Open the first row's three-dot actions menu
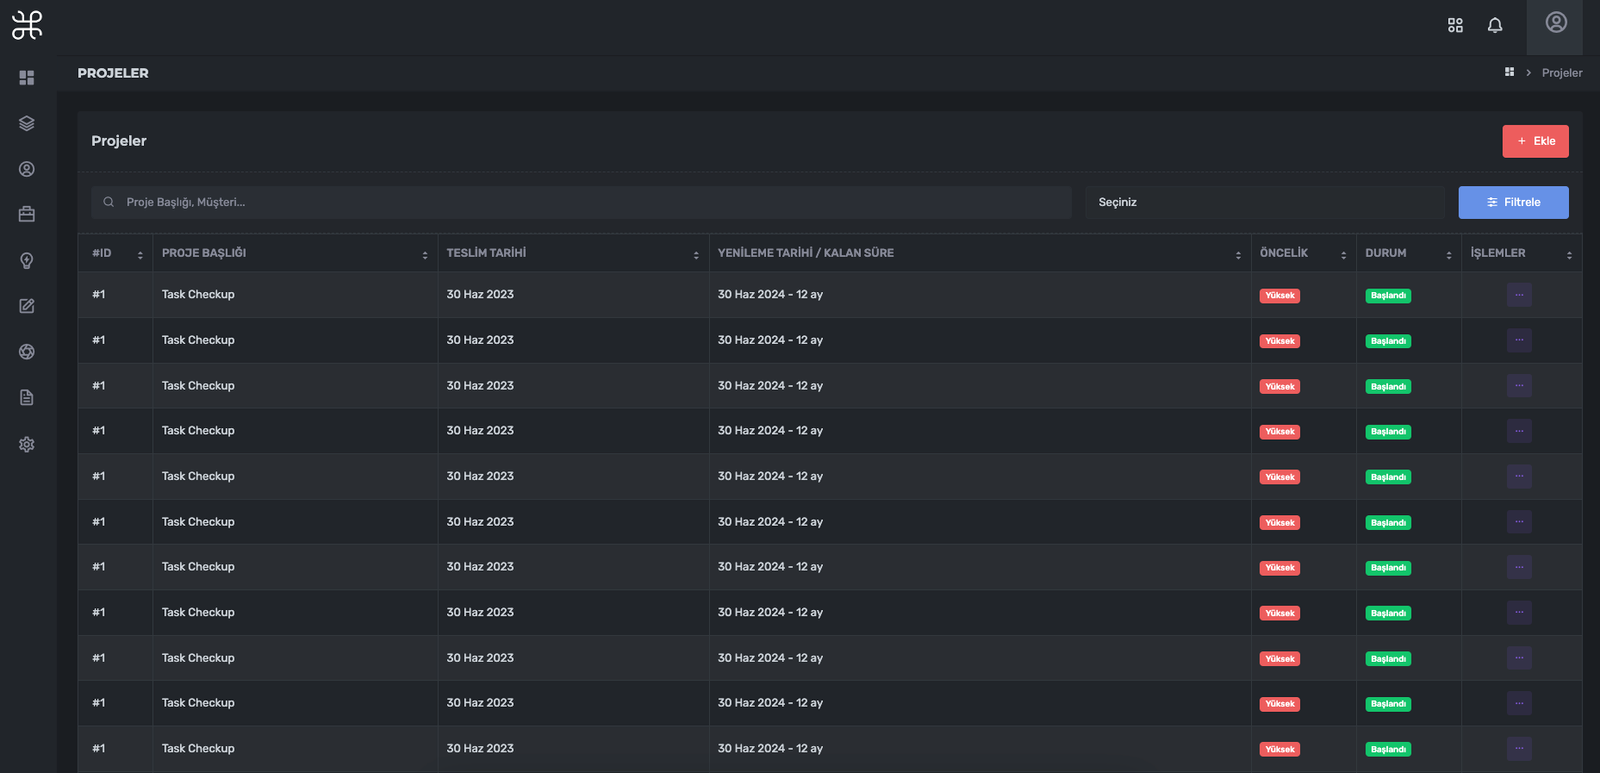The width and height of the screenshot is (1600, 773). (x=1519, y=295)
